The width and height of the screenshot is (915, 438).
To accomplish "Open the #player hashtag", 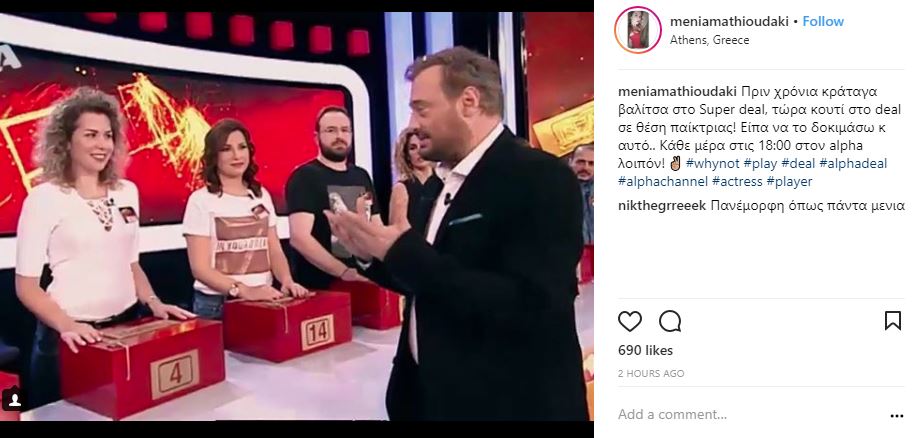I will [x=789, y=181].
